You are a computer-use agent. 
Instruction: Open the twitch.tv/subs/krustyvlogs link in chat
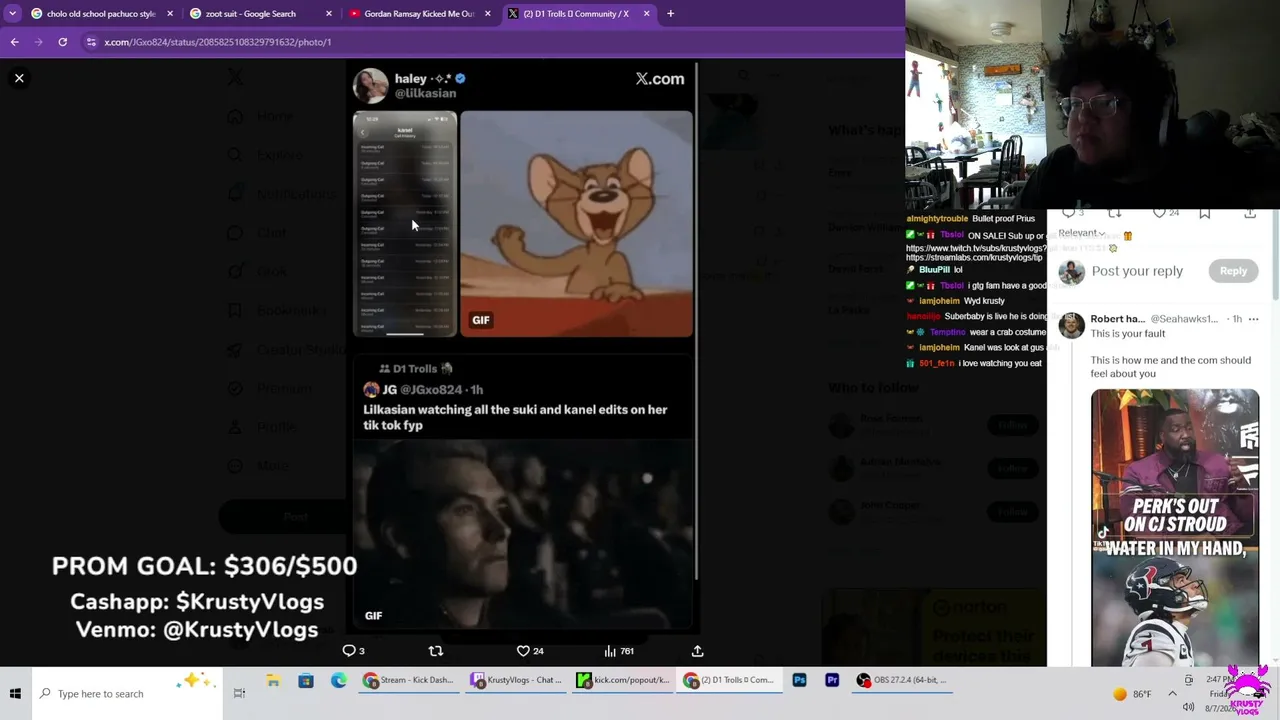tap(974, 248)
